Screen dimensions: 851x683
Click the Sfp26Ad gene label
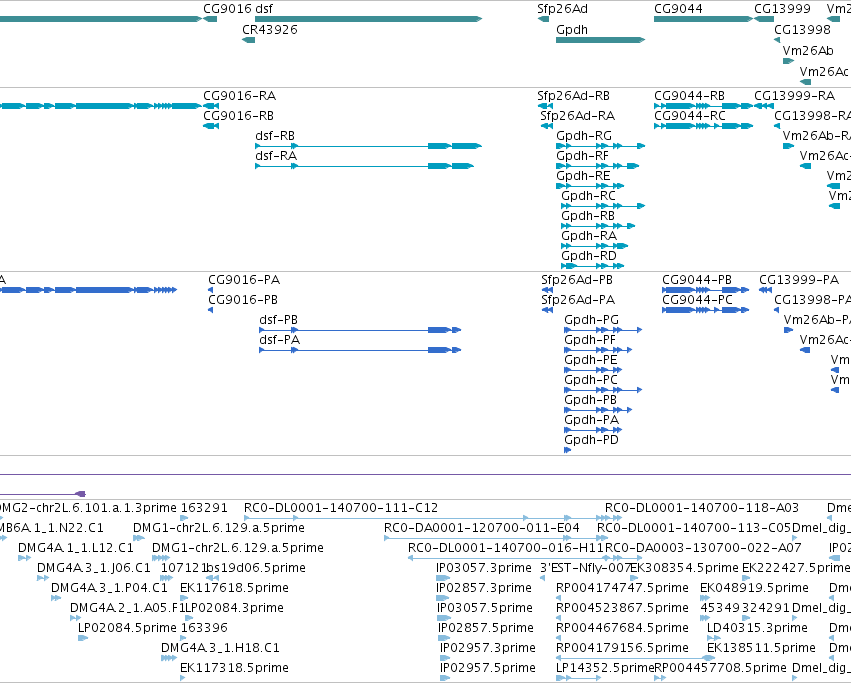click(x=562, y=9)
